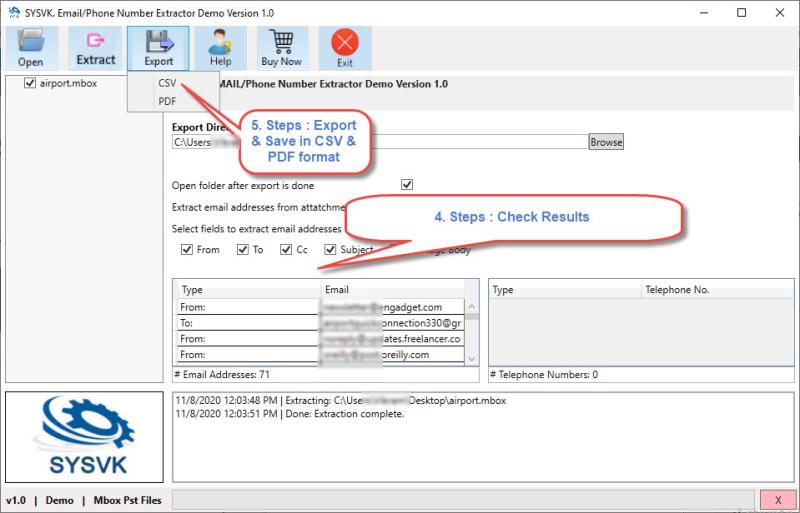Click the SYSVK logo image
The height and width of the screenshot is (513, 800).
click(x=85, y=437)
